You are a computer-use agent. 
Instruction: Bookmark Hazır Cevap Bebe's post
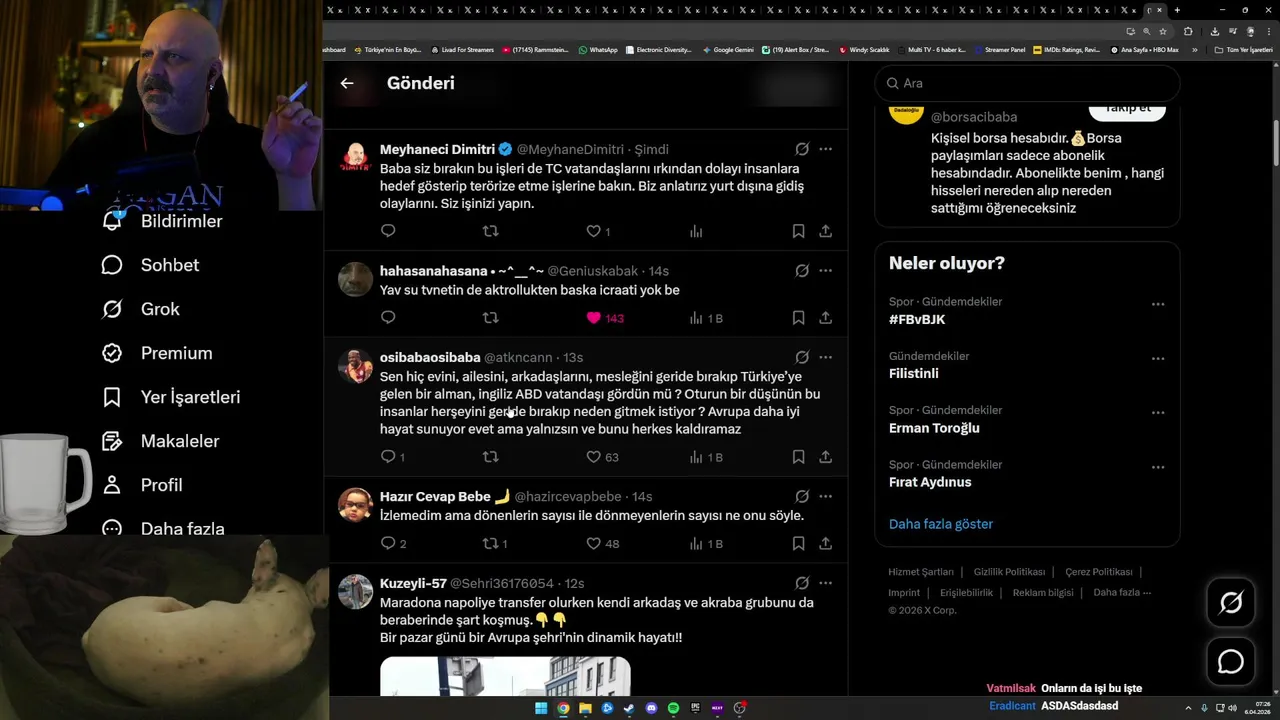coord(798,544)
